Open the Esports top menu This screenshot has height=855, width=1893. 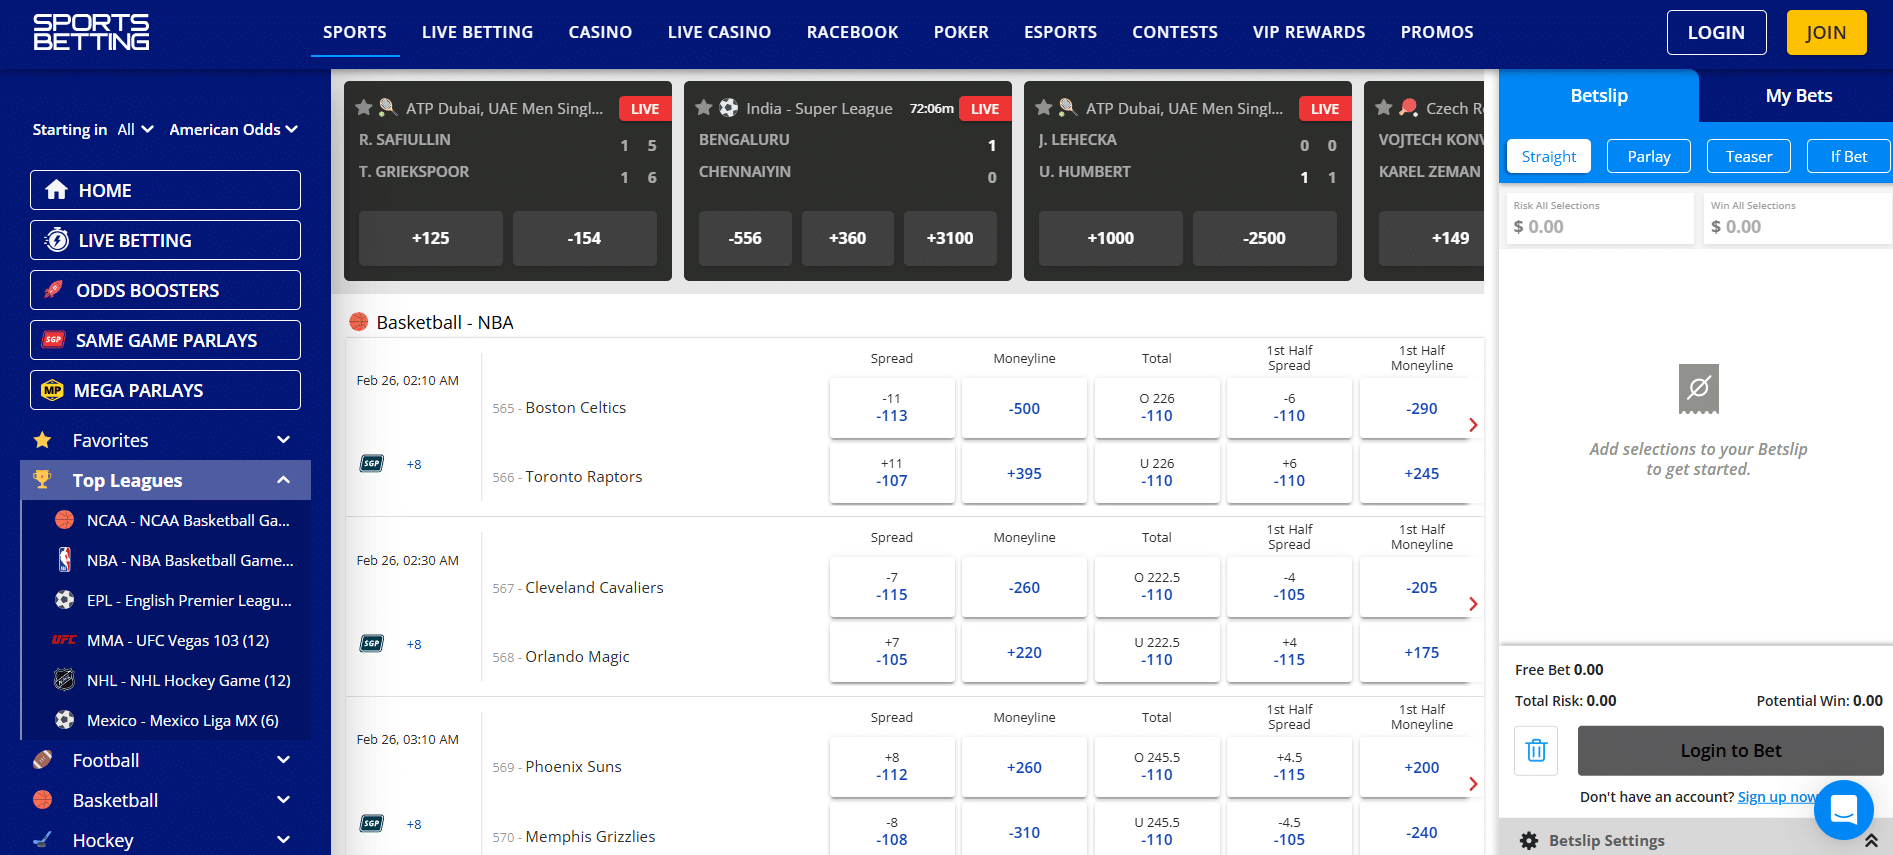(1060, 32)
